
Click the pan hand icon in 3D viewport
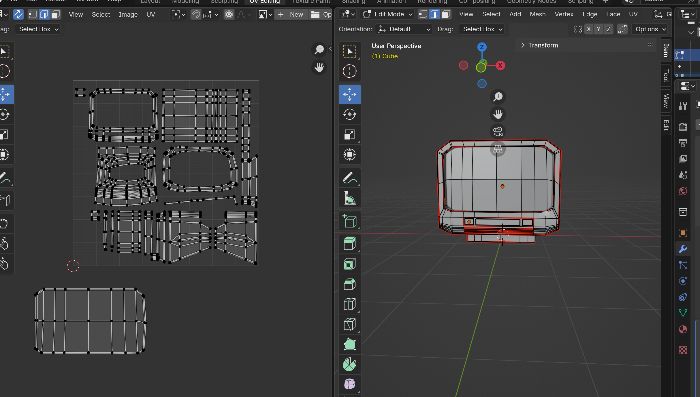tap(498, 114)
